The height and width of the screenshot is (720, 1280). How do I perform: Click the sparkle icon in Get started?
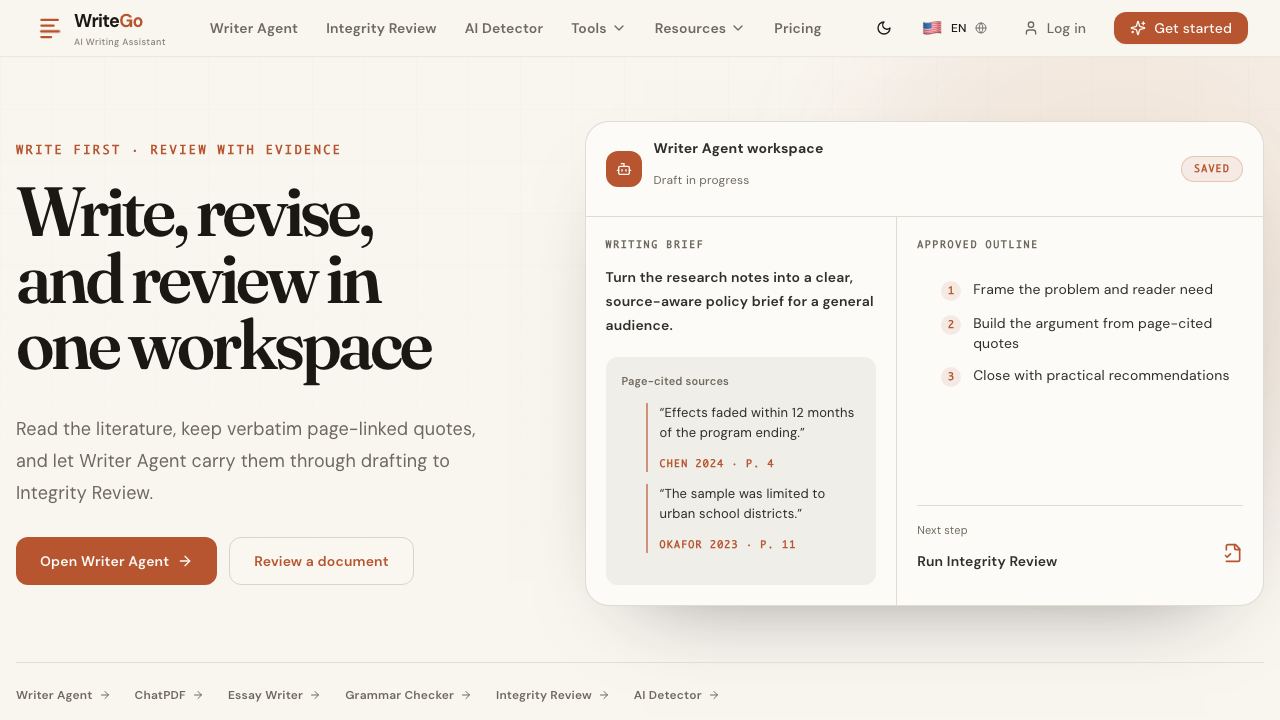tap(1138, 28)
